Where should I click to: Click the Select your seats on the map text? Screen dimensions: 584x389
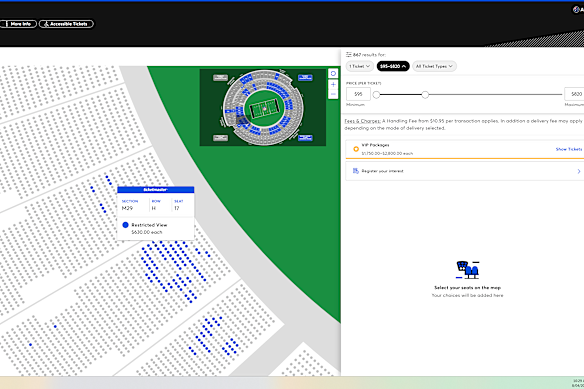tap(467, 288)
